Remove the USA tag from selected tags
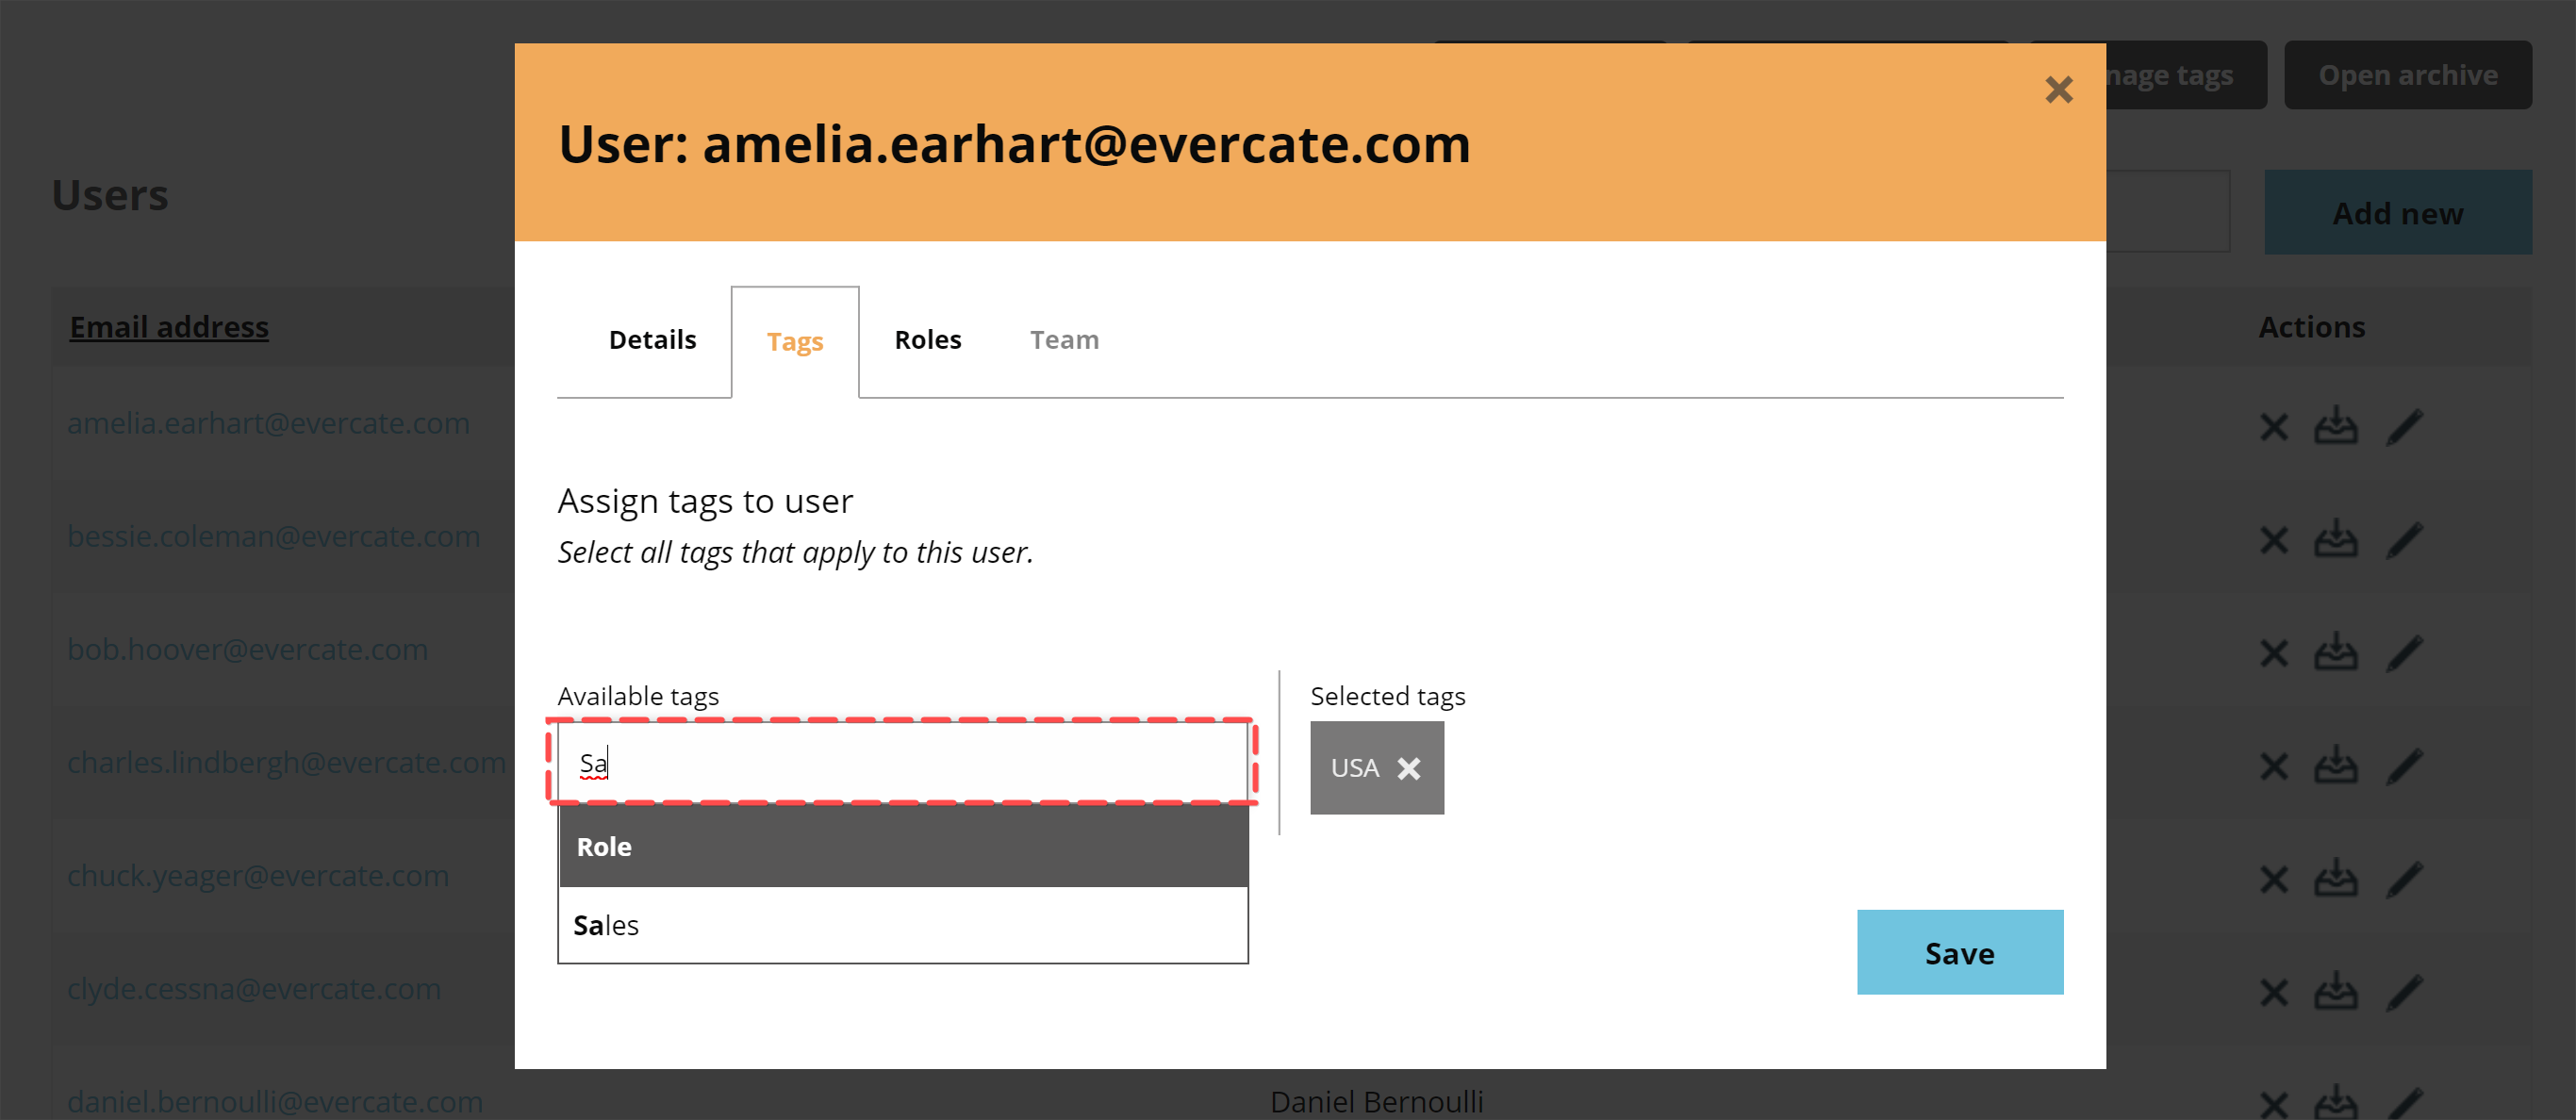 (1411, 768)
